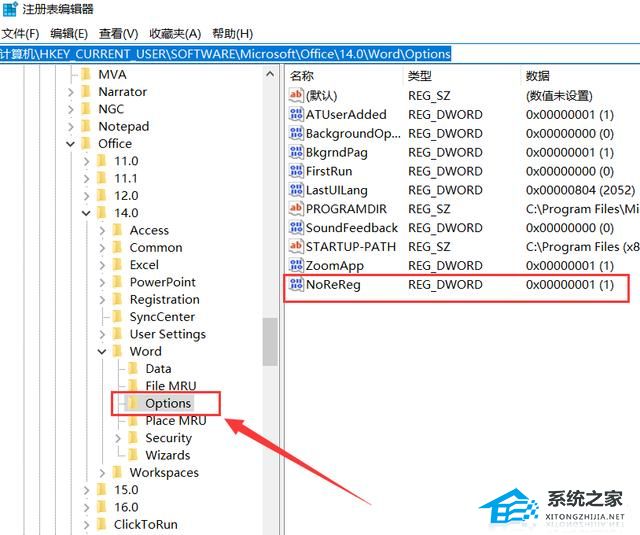Click the REG_SZ type of PROGRAMDIR
The image size is (640, 535).
coord(429,209)
